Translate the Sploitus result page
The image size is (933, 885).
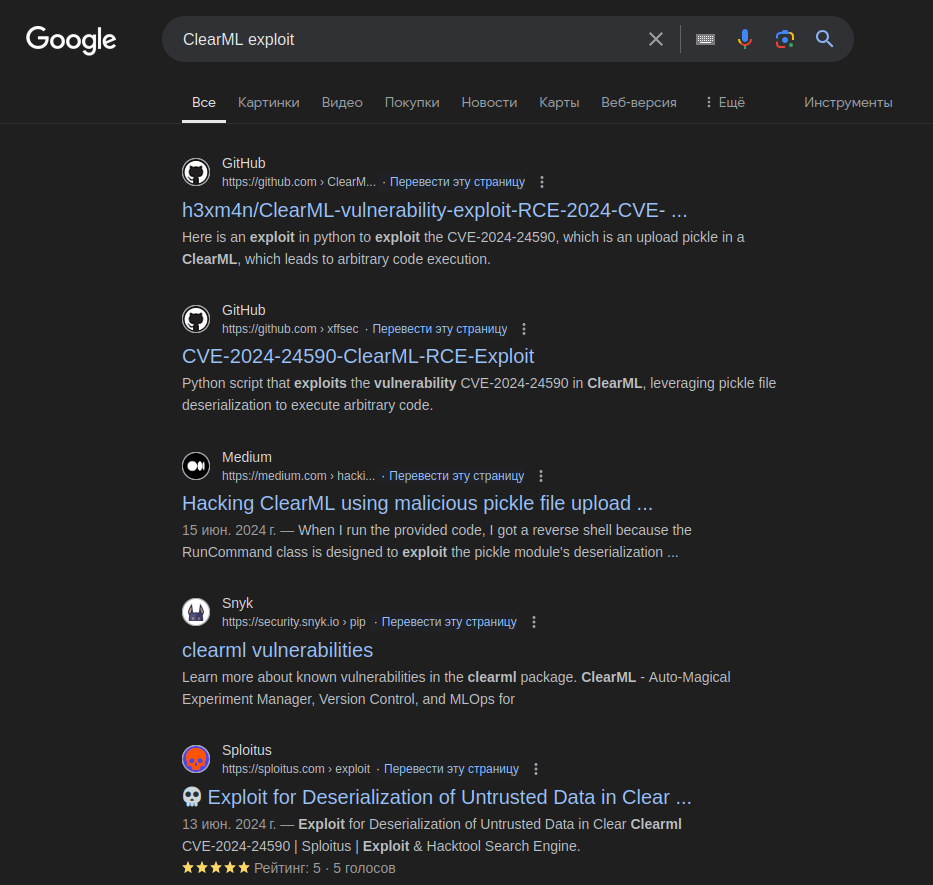click(451, 769)
